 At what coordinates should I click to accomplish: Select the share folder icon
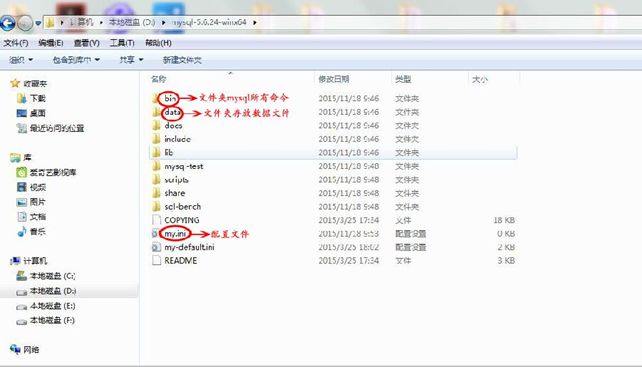(x=156, y=193)
